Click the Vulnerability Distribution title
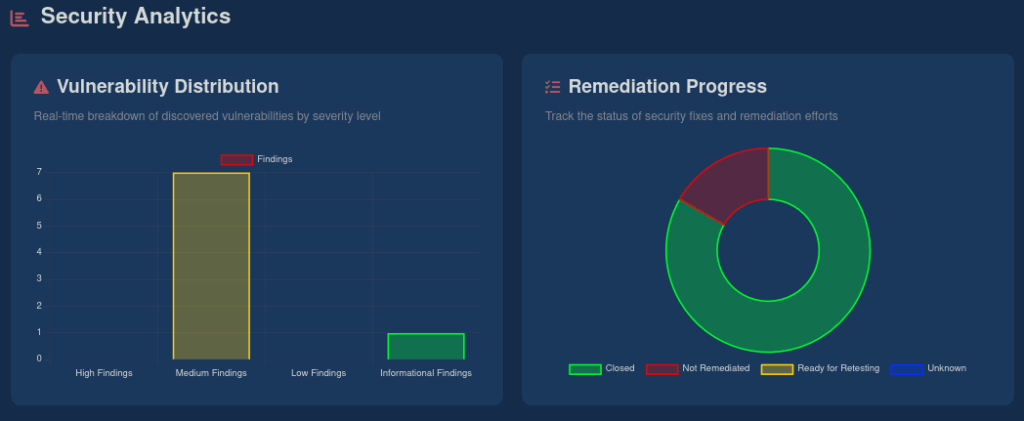 pos(168,87)
